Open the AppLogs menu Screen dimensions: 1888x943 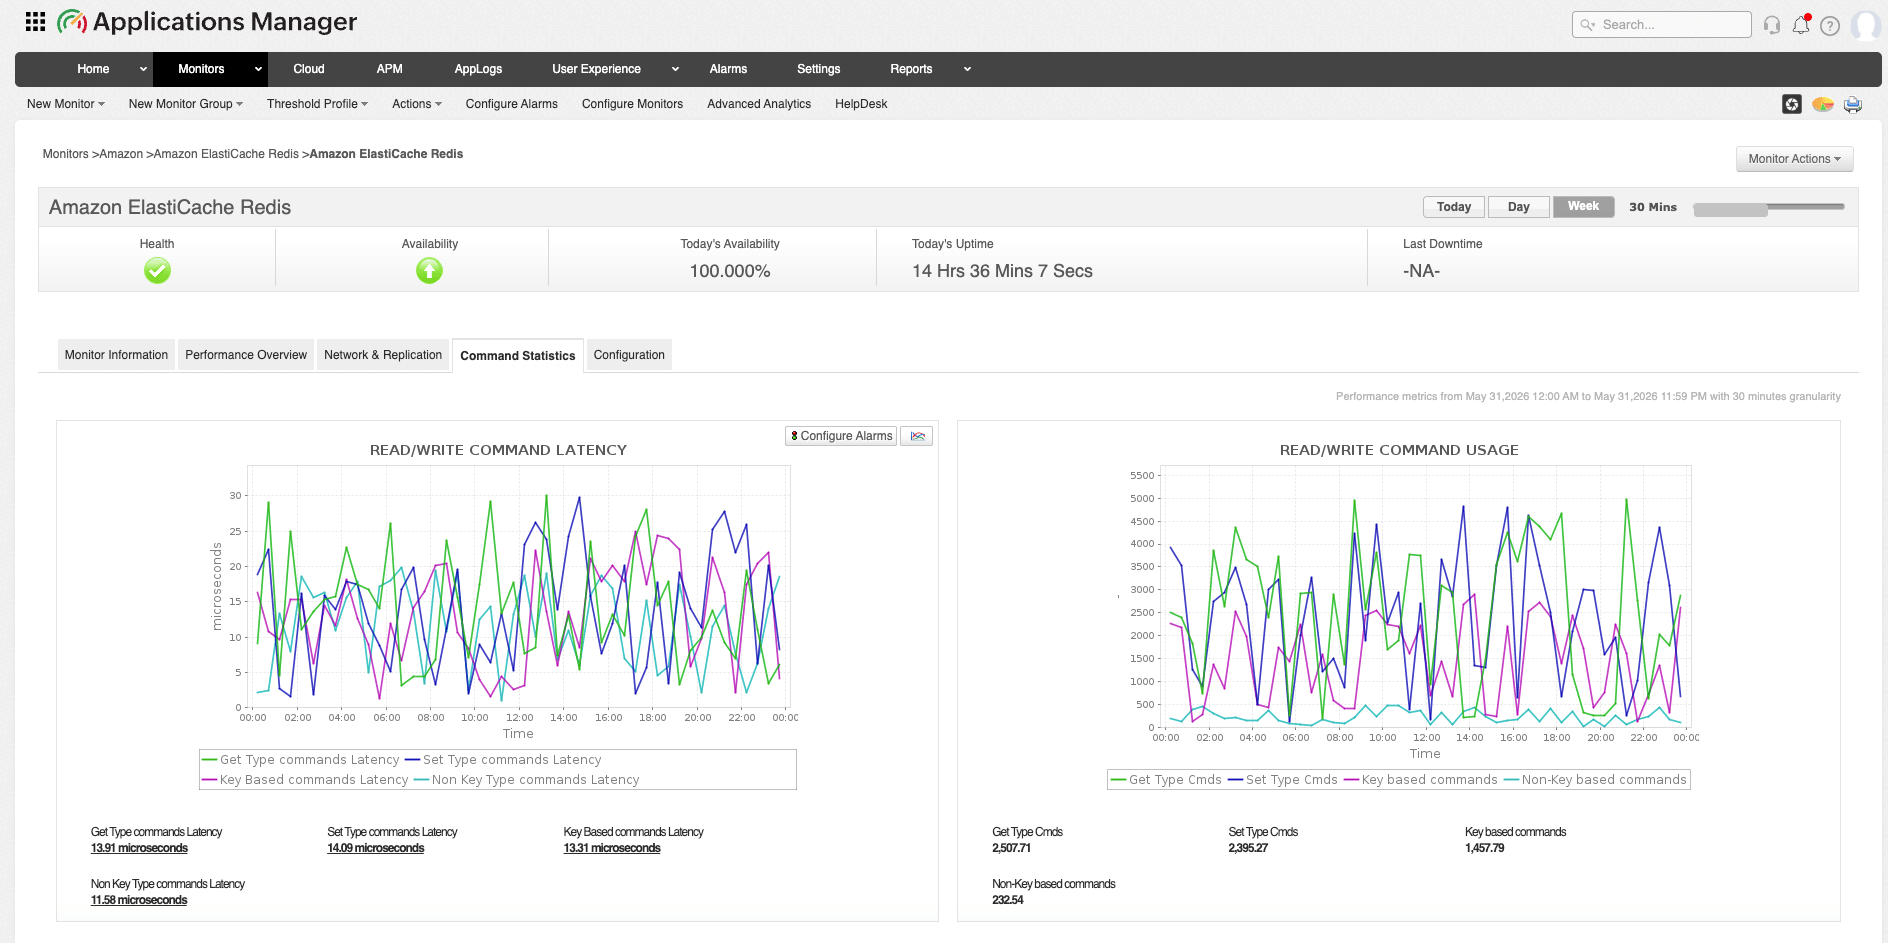pos(479,69)
